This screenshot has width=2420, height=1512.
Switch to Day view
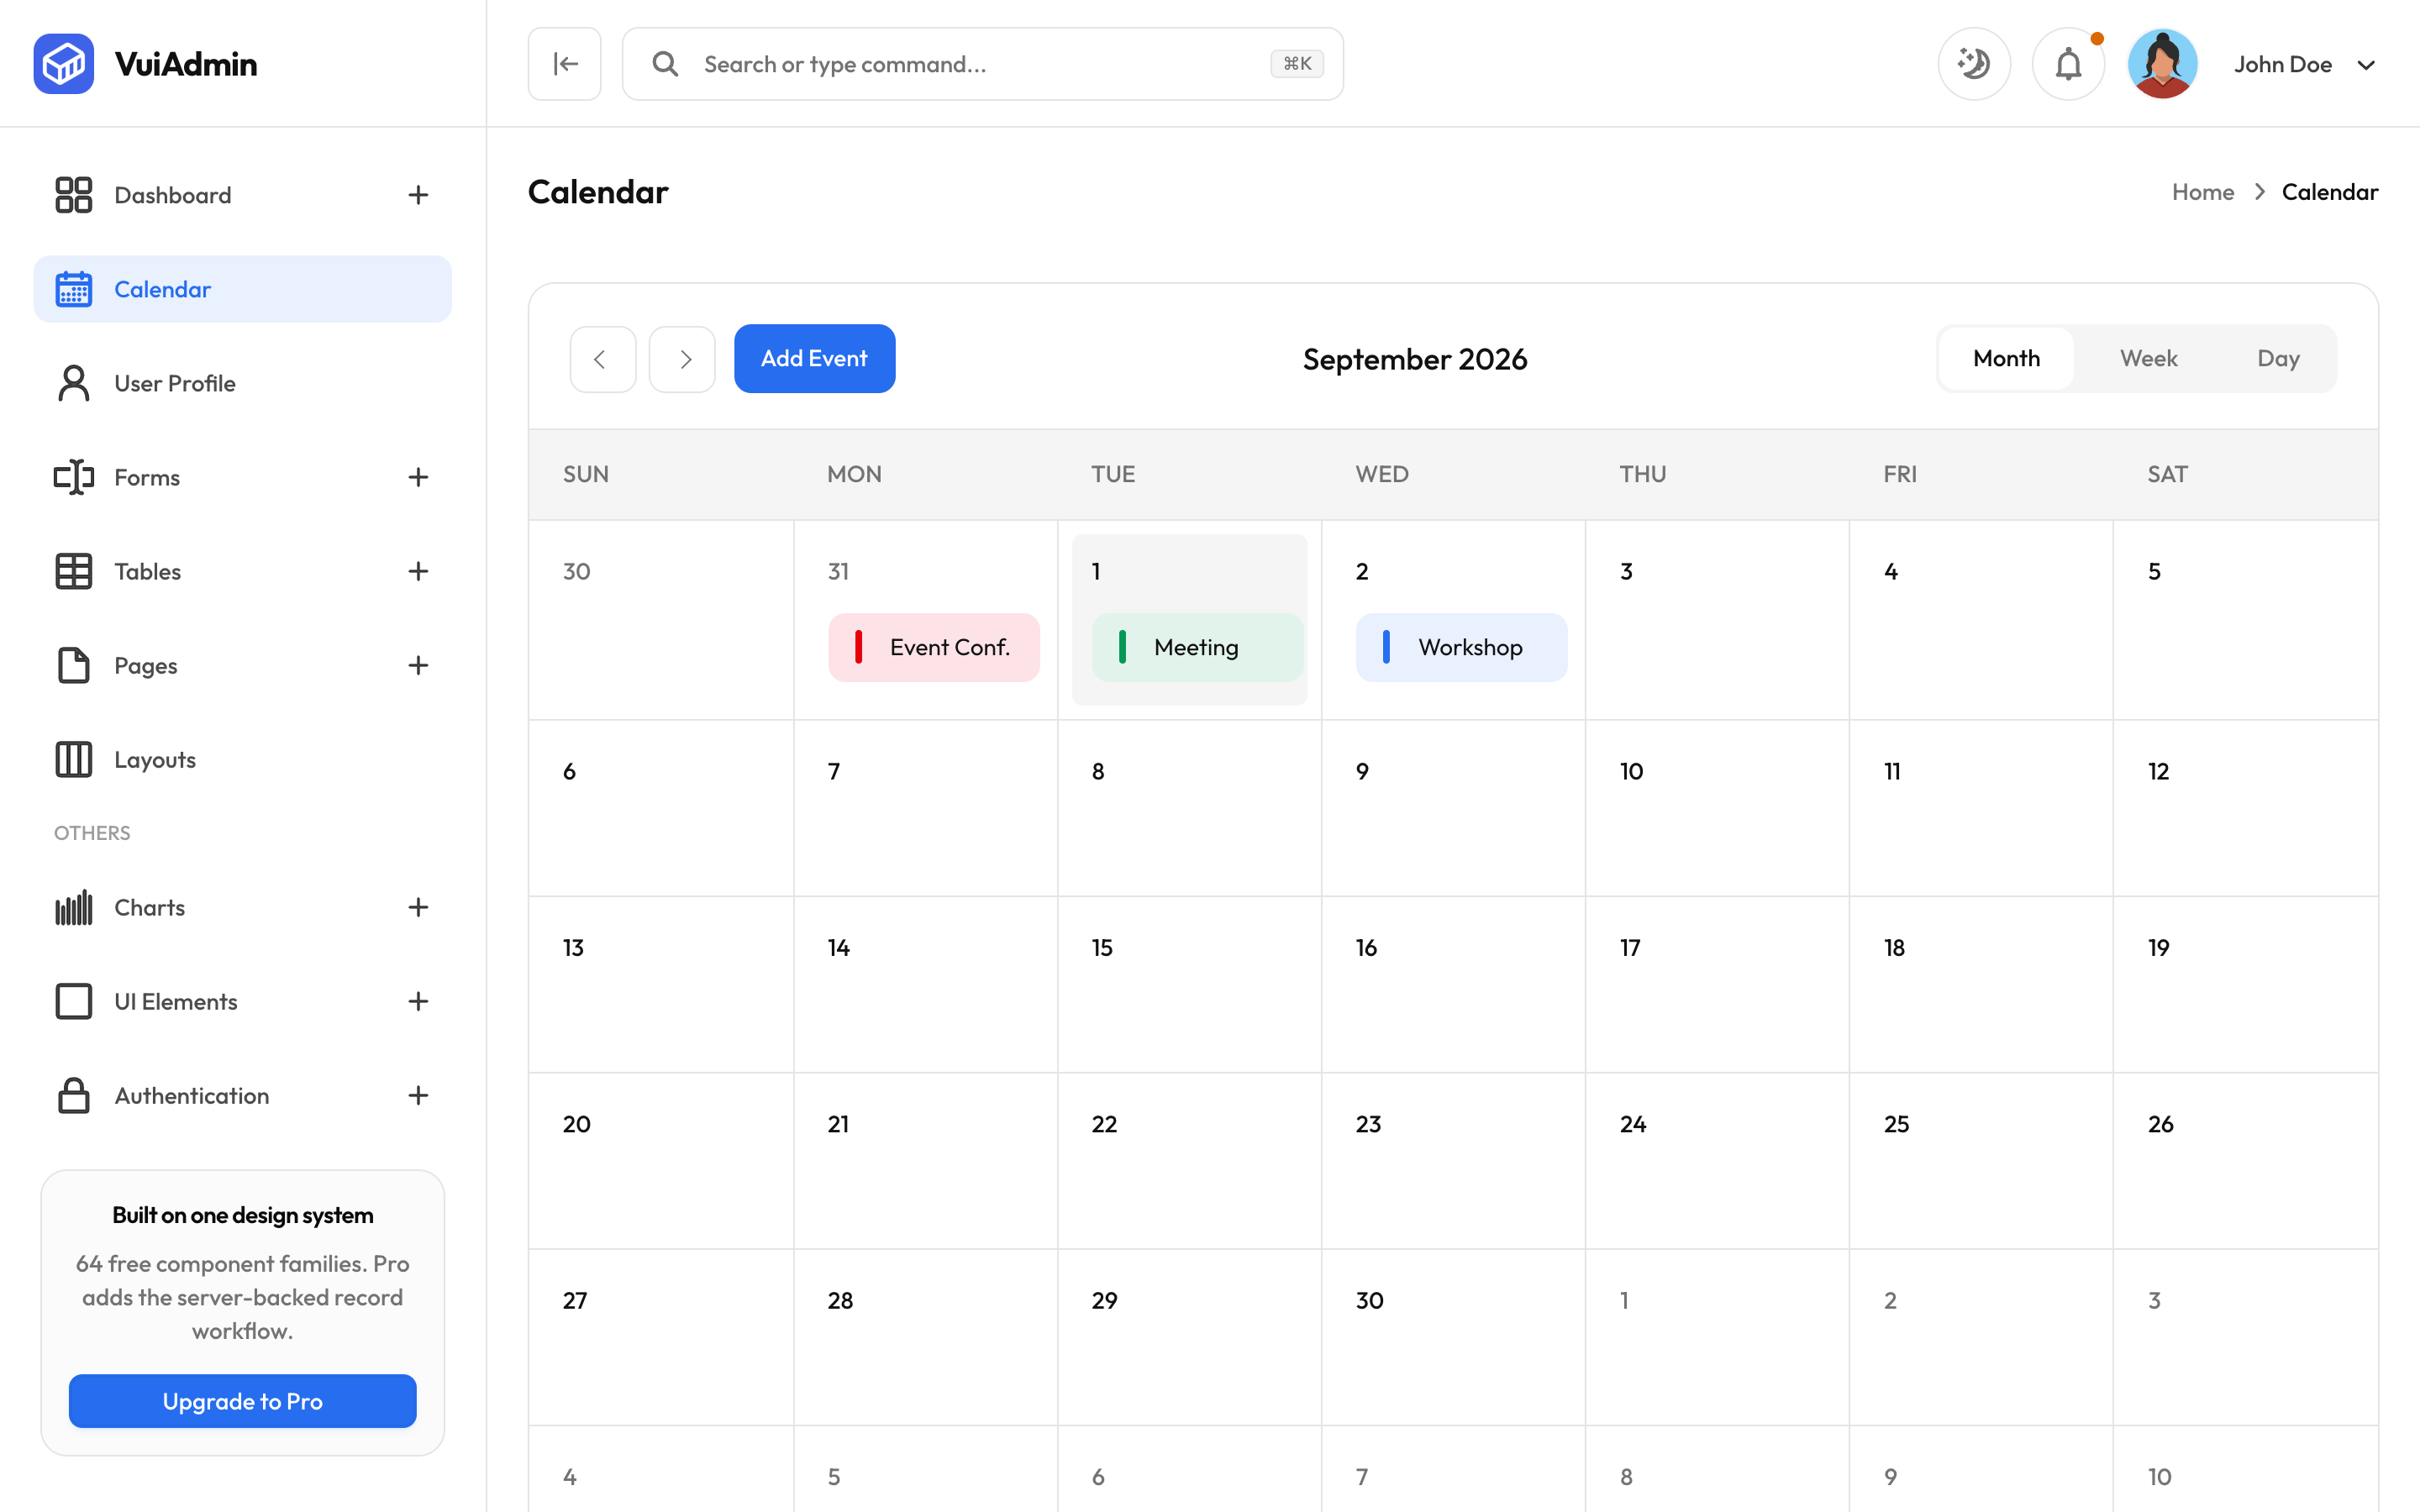[2278, 358]
